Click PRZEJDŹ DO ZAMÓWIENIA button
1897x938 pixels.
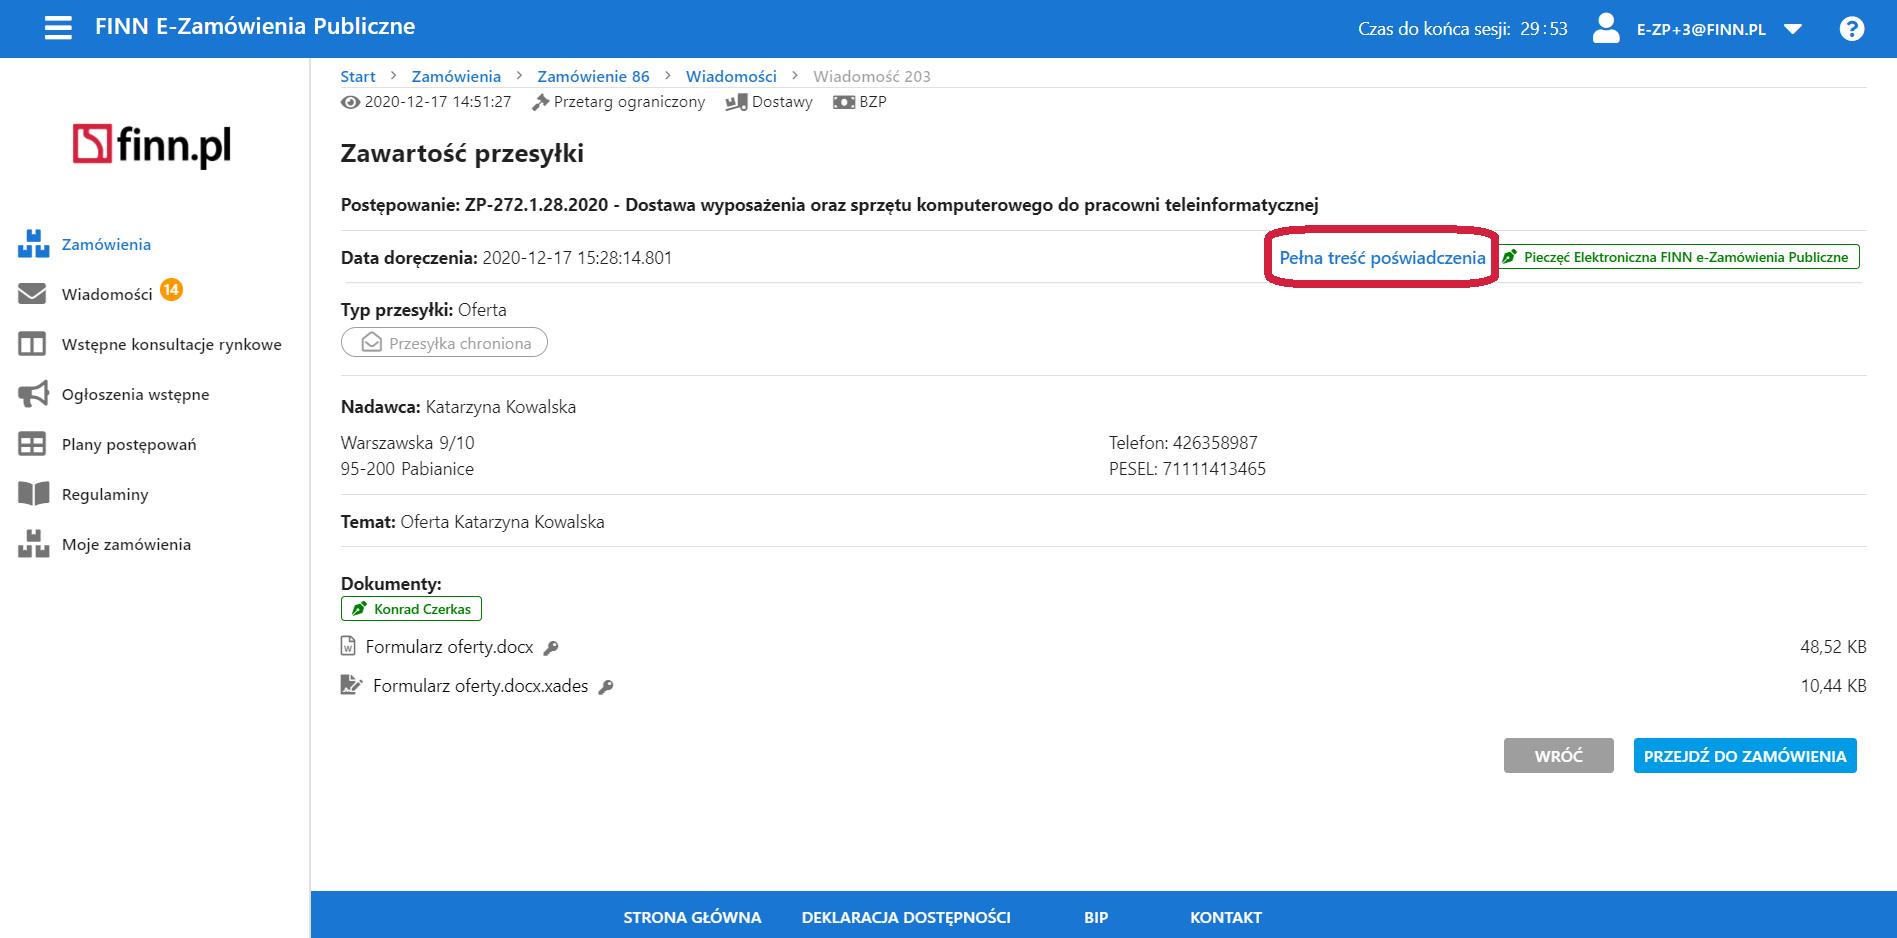coord(1745,756)
